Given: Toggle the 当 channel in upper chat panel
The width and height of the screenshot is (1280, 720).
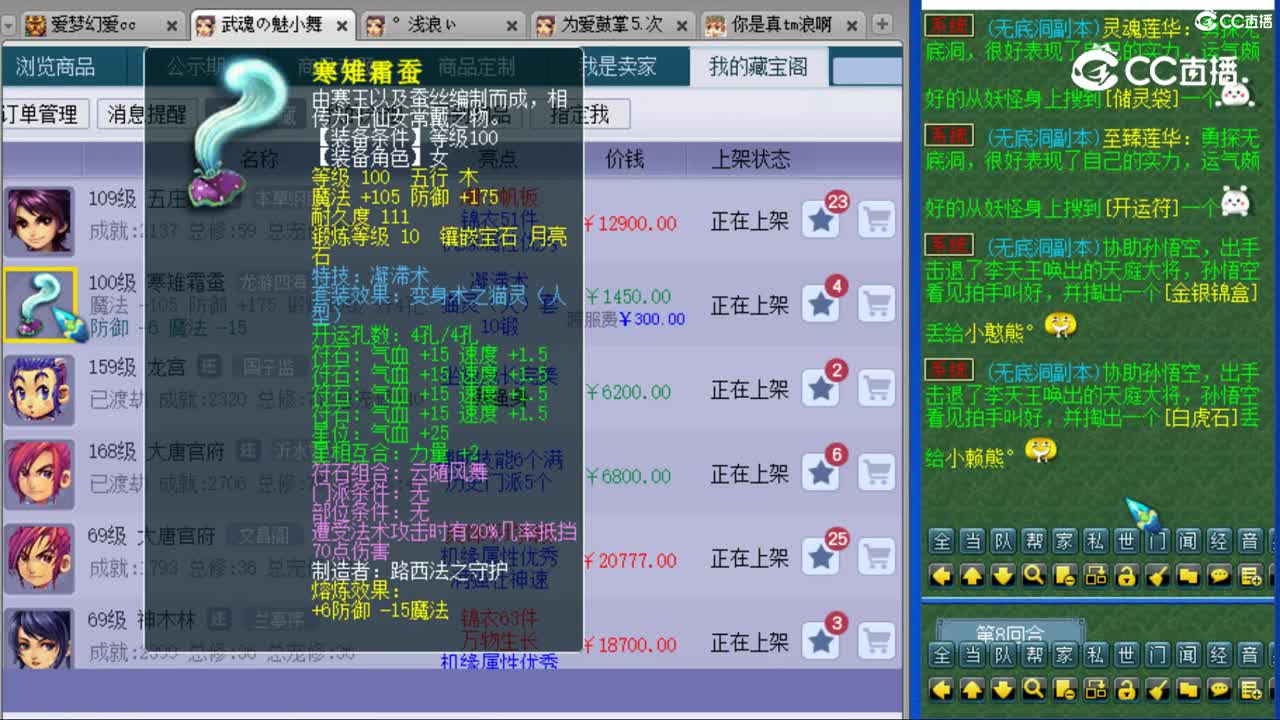Looking at the screenshot, I should coord(972,542).
